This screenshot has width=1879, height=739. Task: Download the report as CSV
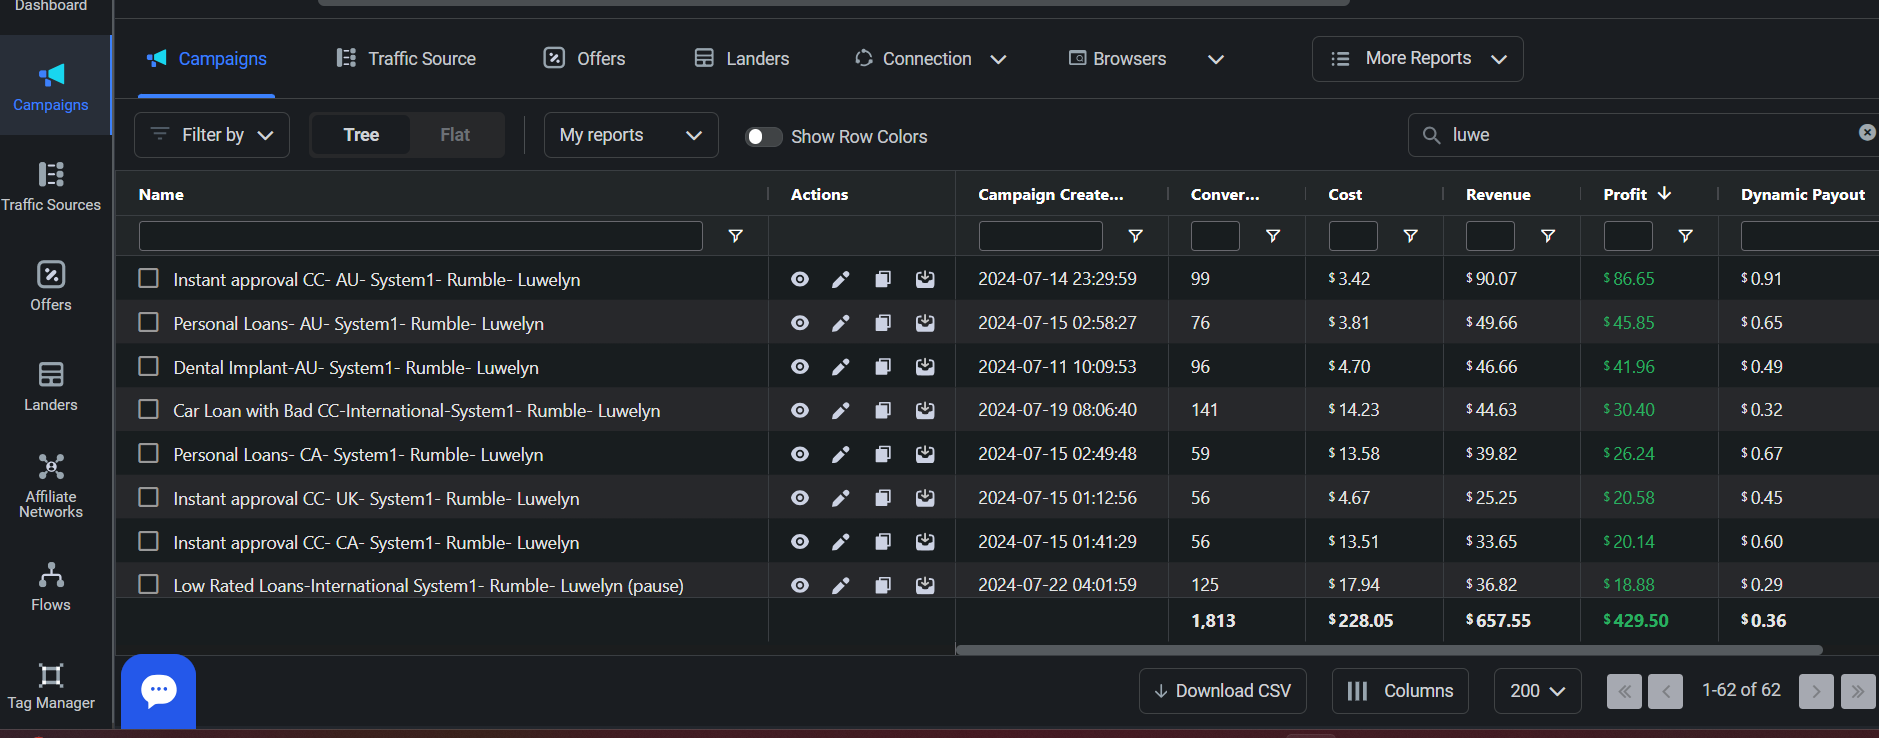pos(1222,691)
